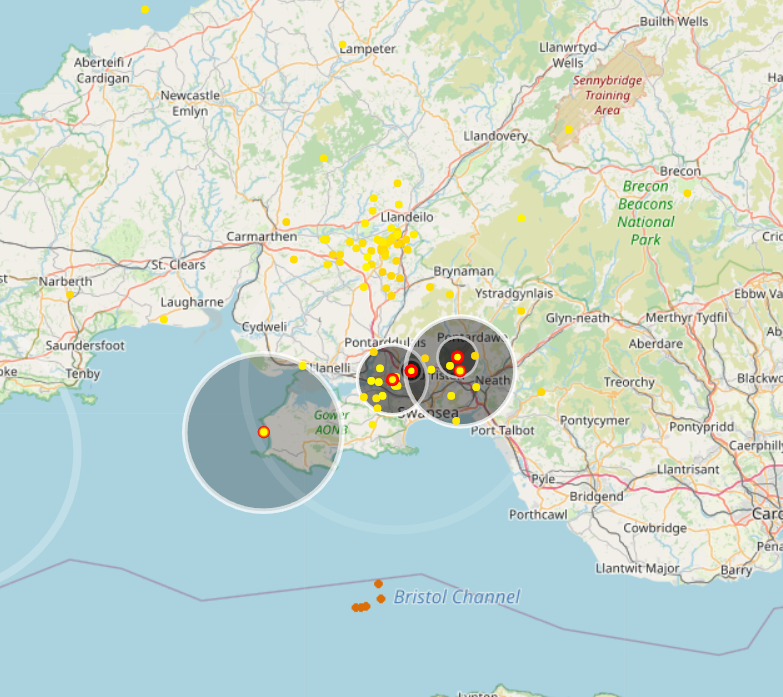783x697 pixels.
Task: Click the topmost orange dot in the Bristol Channel
Action: [x=379, y=584]
